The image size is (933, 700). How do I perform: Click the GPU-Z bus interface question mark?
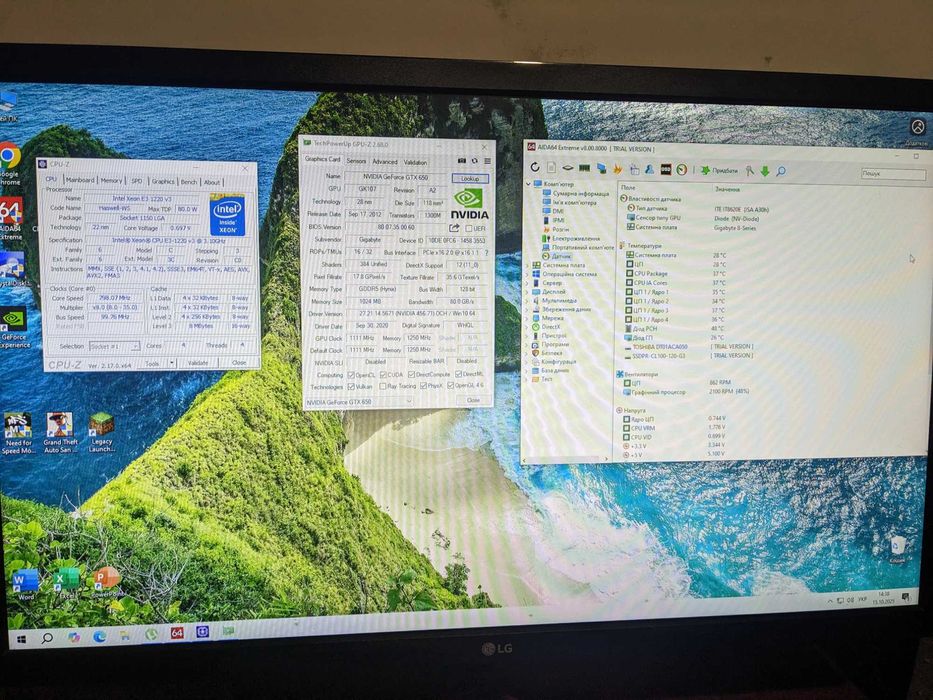[x=486, y=253]
